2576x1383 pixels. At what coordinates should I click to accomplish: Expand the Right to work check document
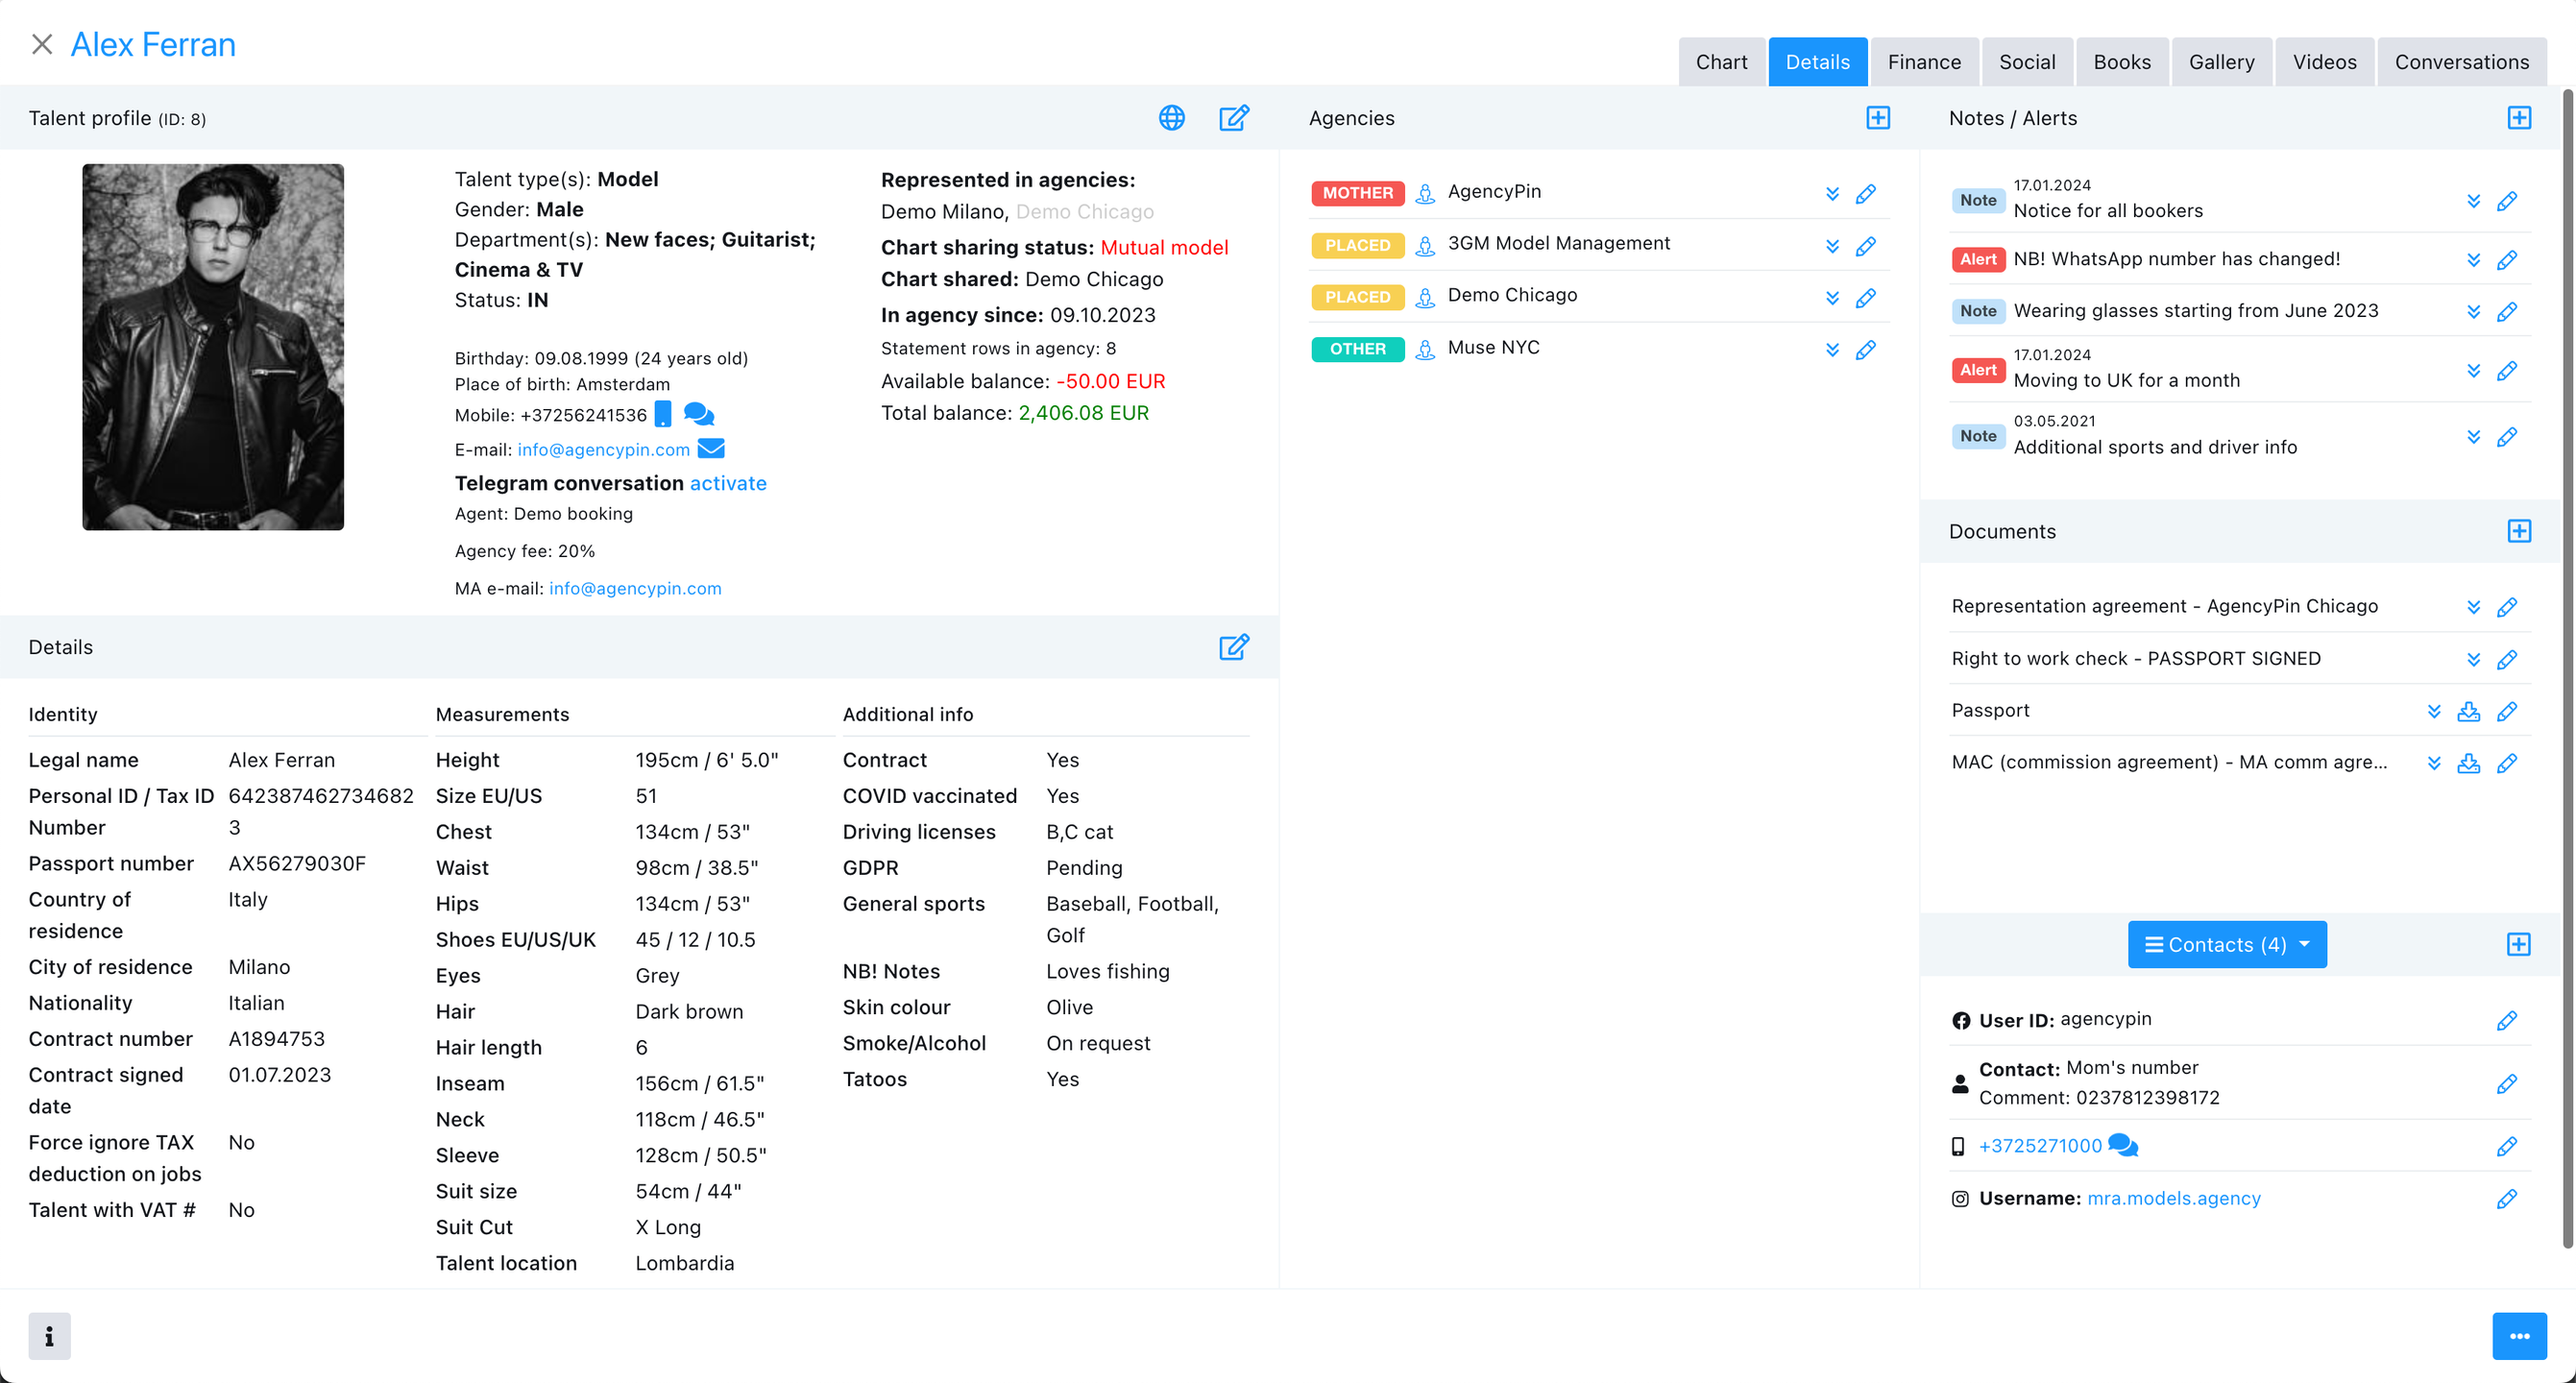[2473, 659]
